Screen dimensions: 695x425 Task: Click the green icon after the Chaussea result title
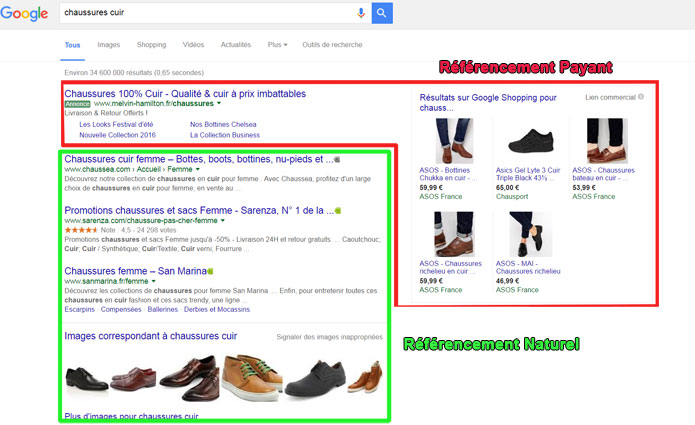coord(337,160)
